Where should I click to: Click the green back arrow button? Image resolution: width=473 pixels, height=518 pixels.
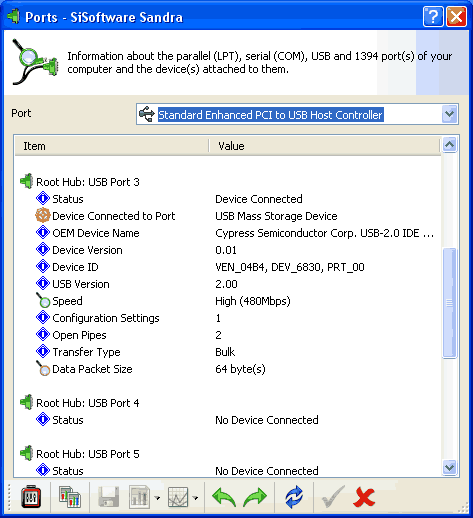pos(224,497)
